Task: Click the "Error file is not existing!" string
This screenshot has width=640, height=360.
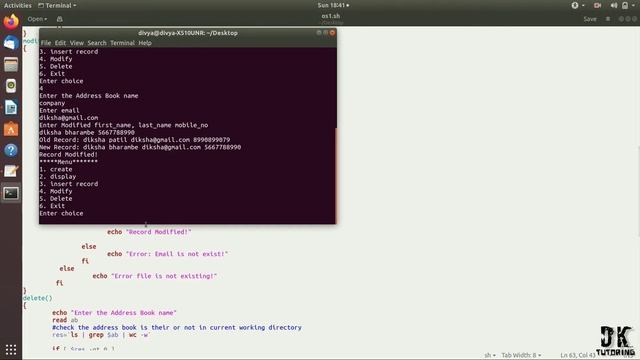Action: coord(164,276)
